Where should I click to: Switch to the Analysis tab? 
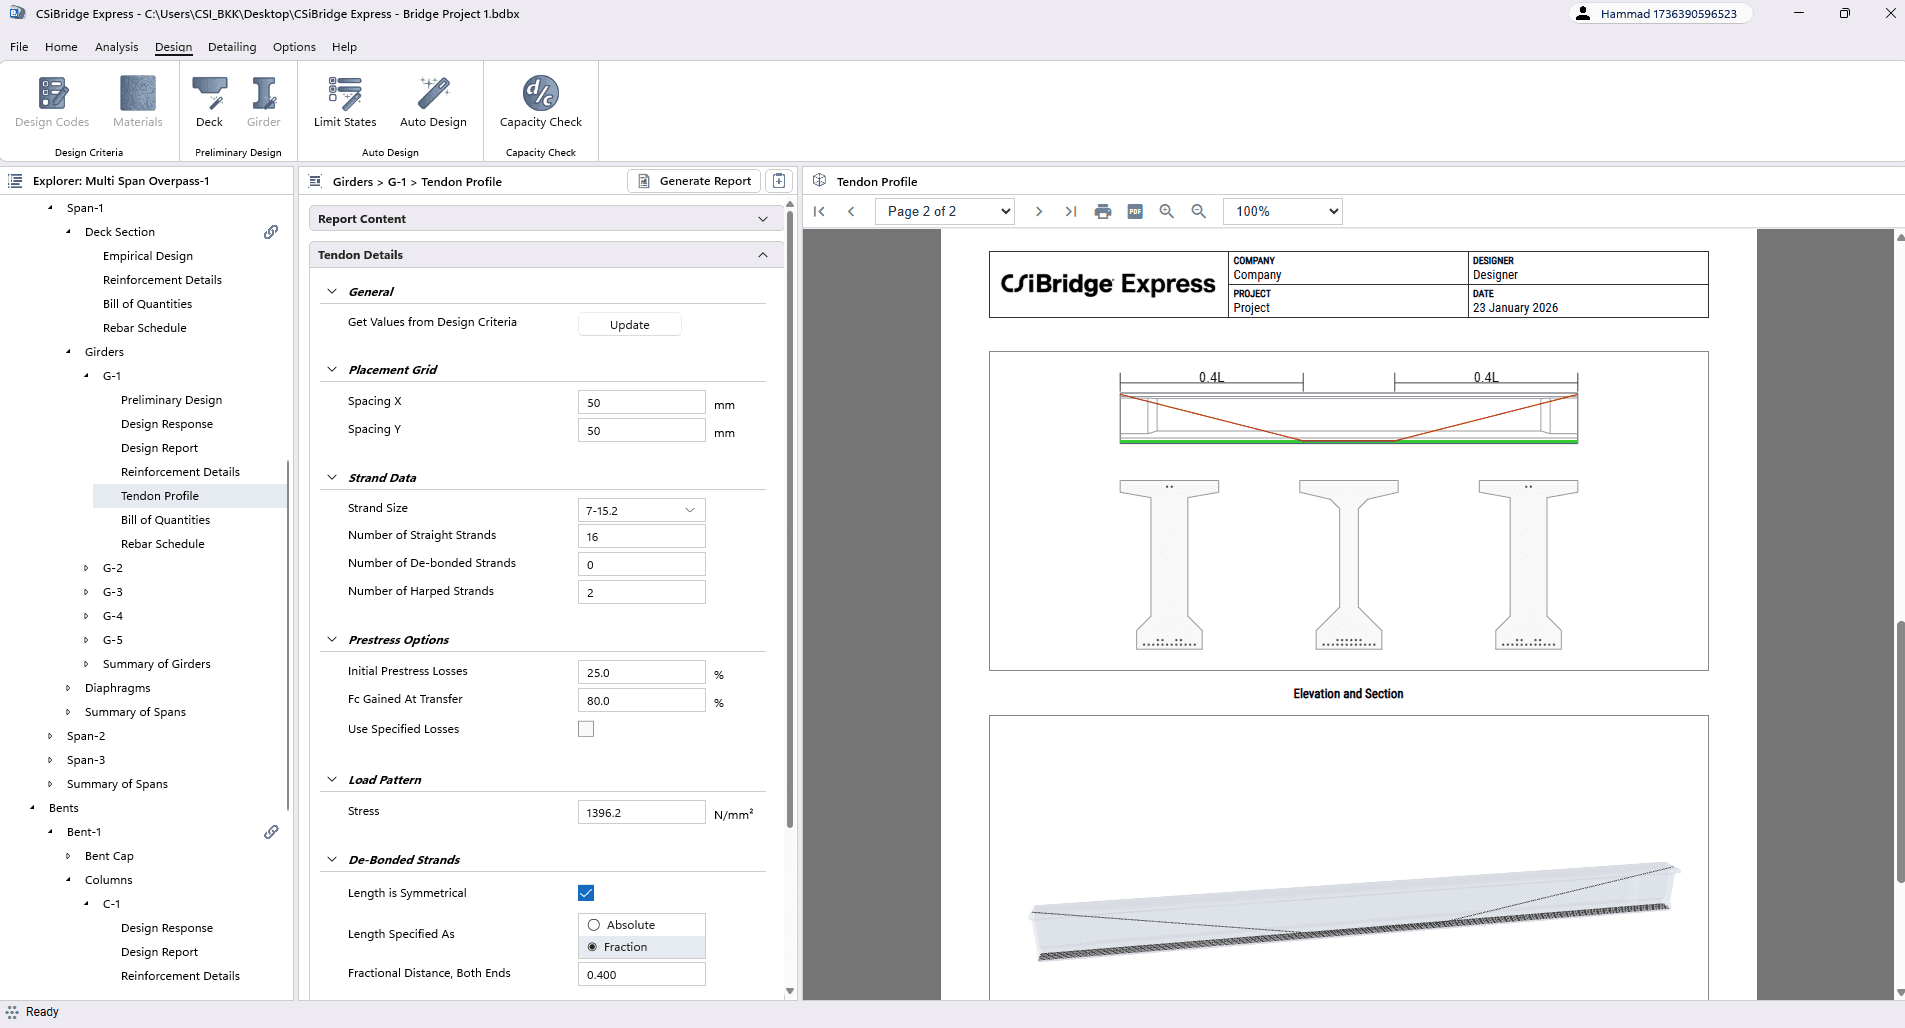coord(116,47)
